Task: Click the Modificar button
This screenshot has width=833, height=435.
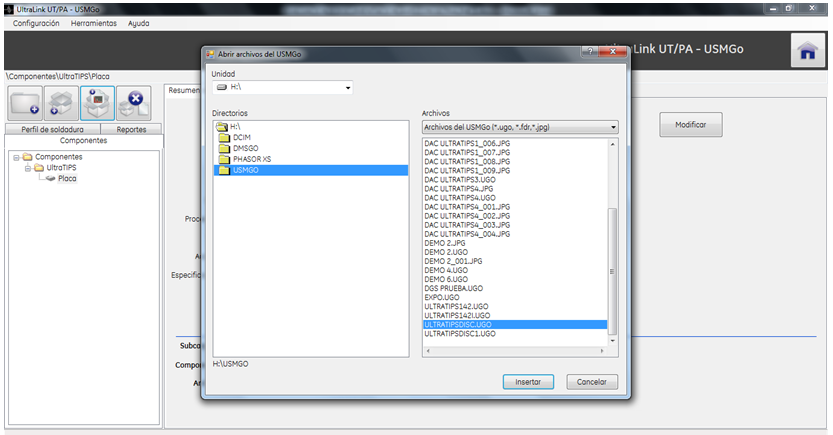Action: tap(691, 125)
